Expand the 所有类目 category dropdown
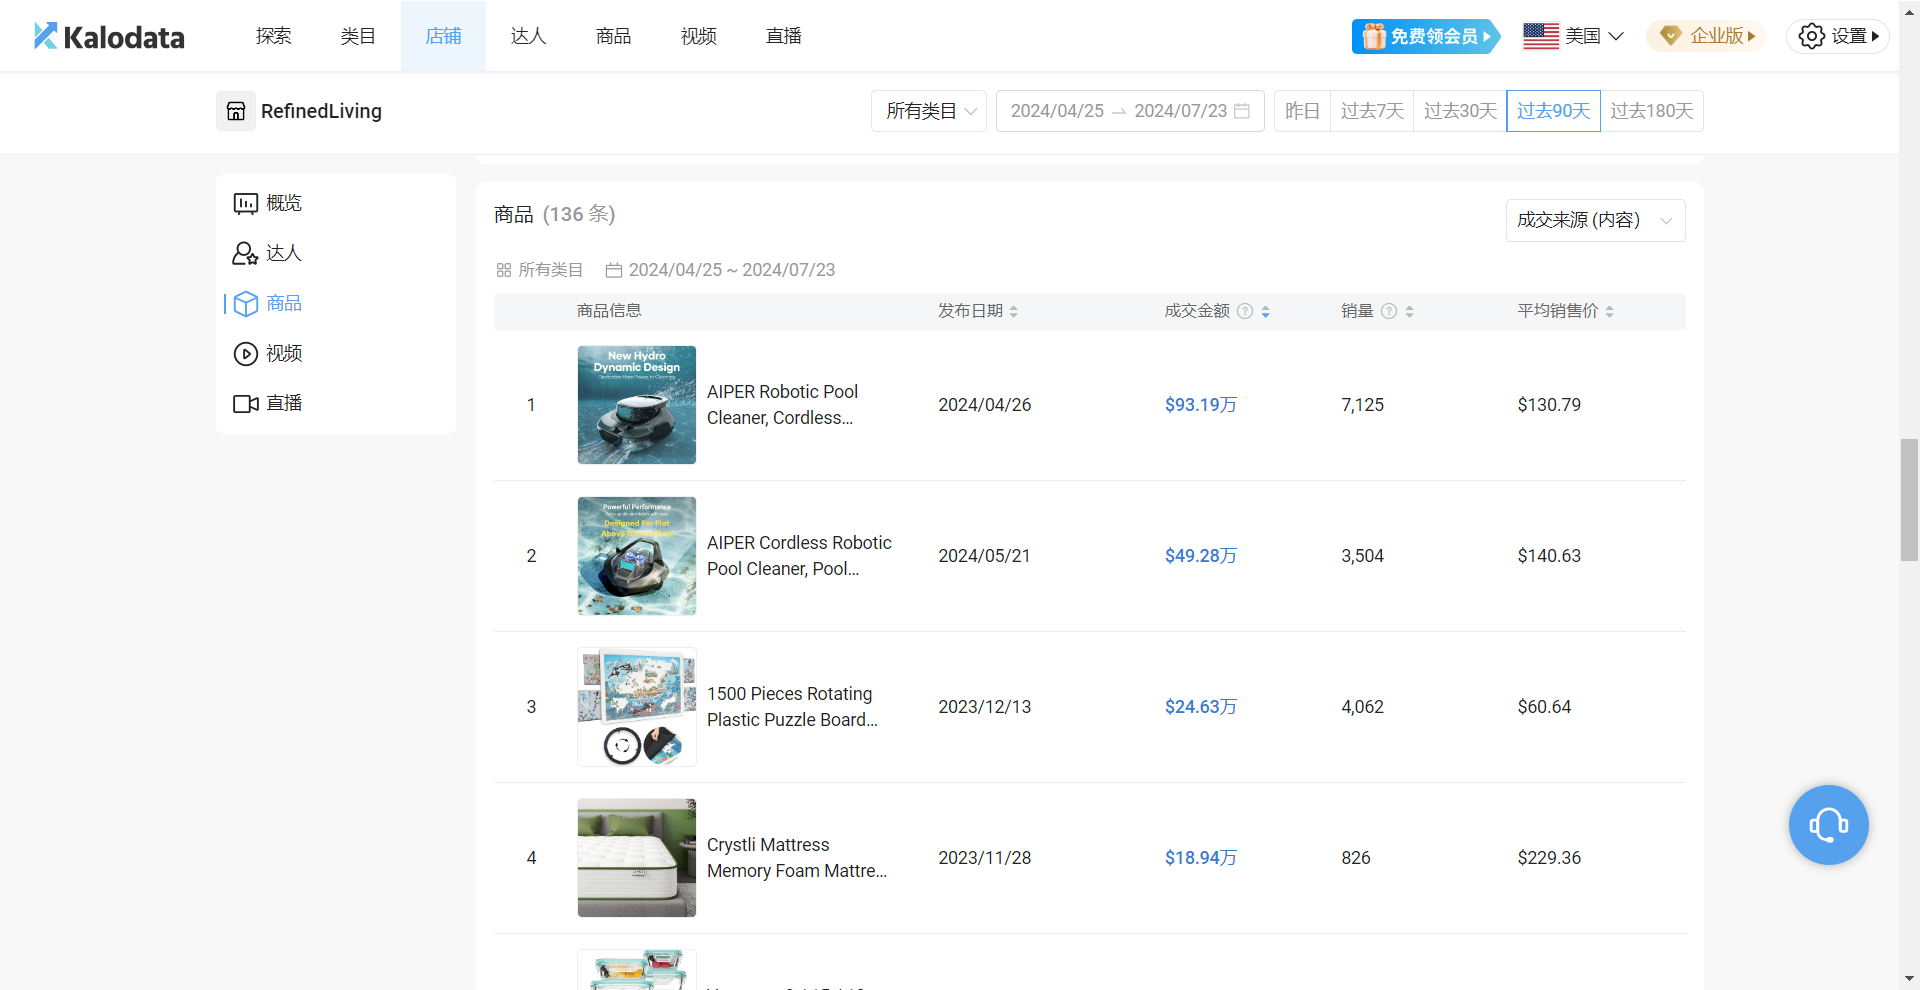Screen dimensions: 1920x990 coord(929,111)
